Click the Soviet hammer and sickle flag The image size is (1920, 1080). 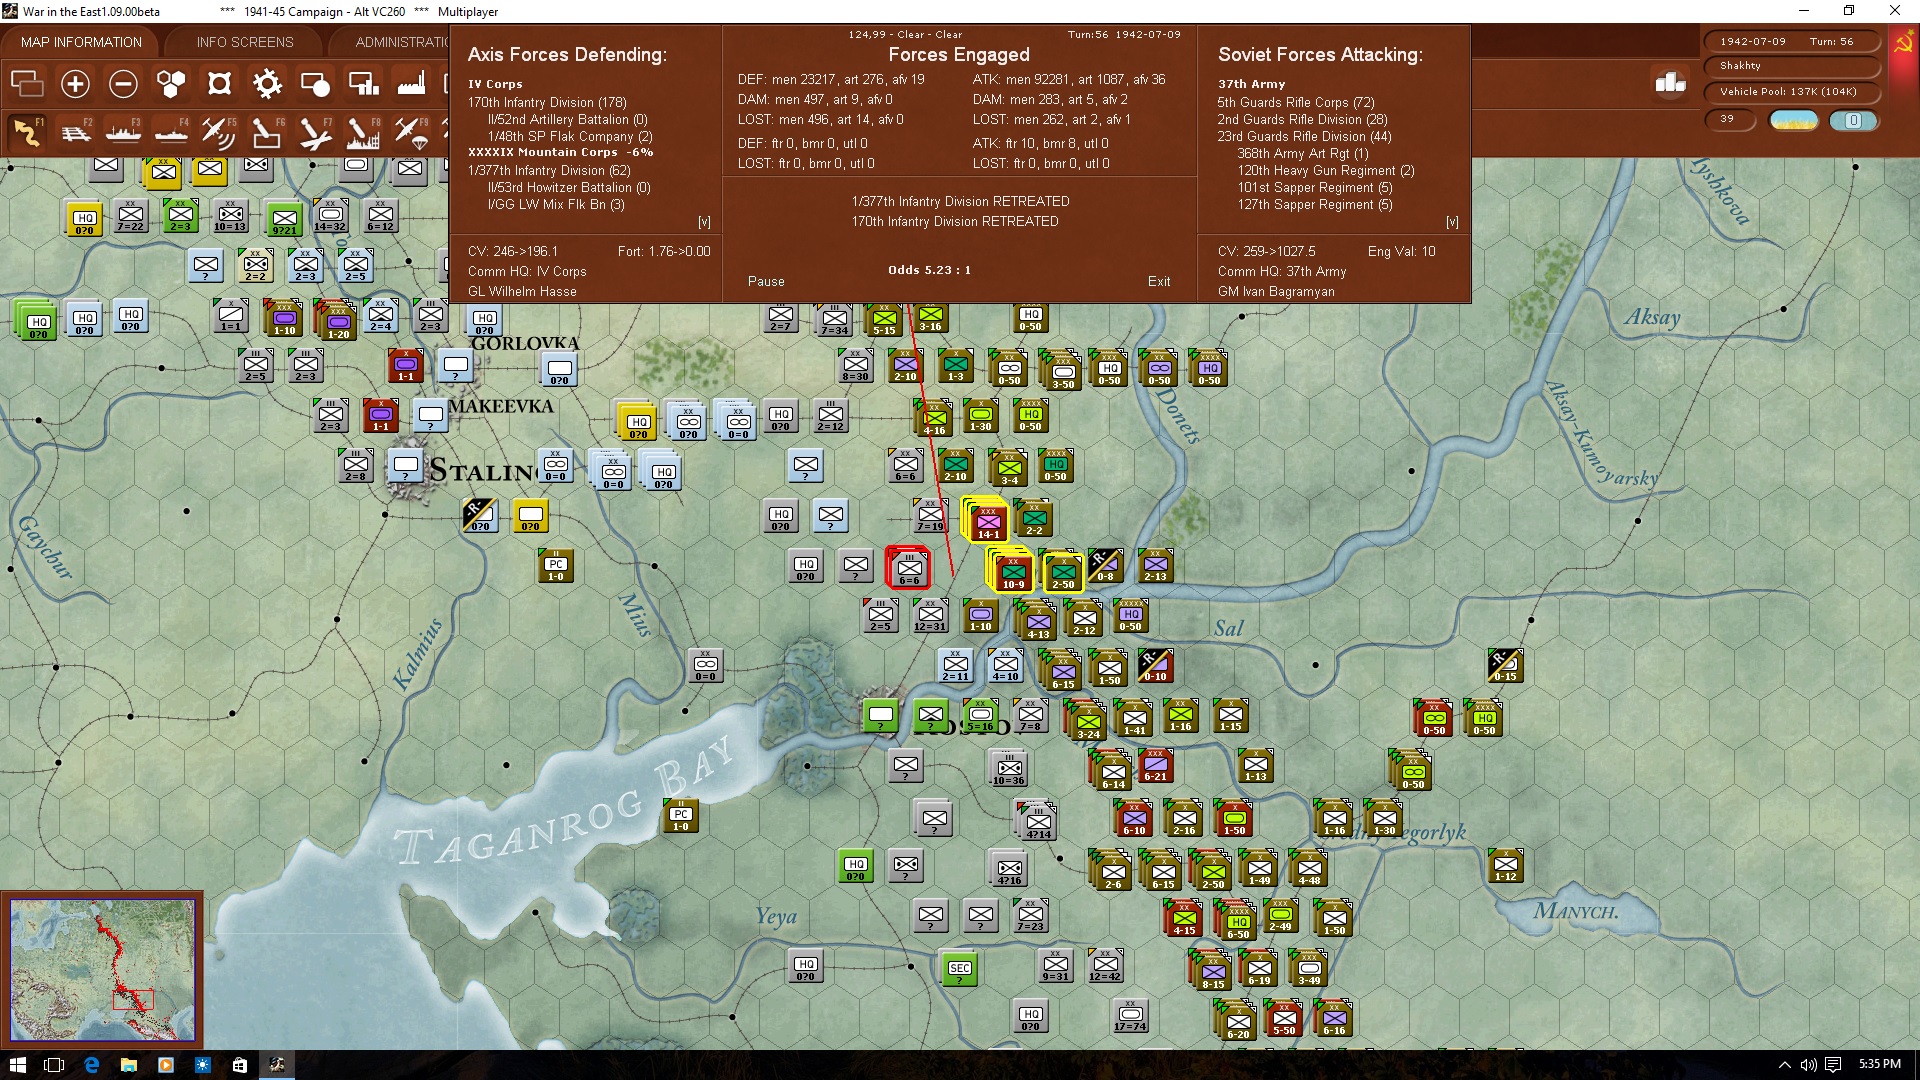(1902, 44)
